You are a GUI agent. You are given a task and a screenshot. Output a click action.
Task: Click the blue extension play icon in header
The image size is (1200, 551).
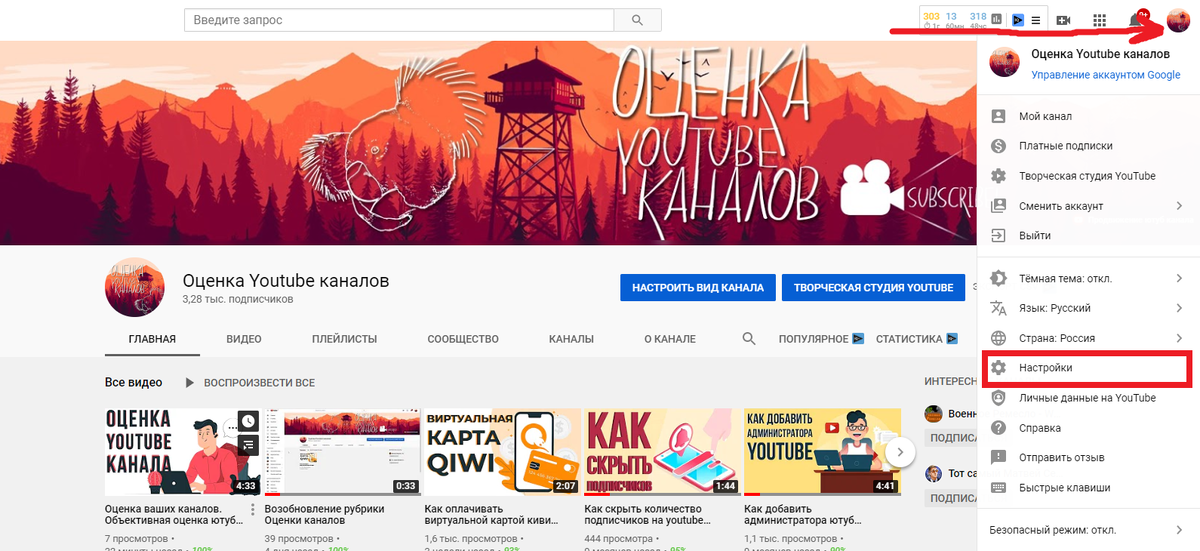[1018, 20]
